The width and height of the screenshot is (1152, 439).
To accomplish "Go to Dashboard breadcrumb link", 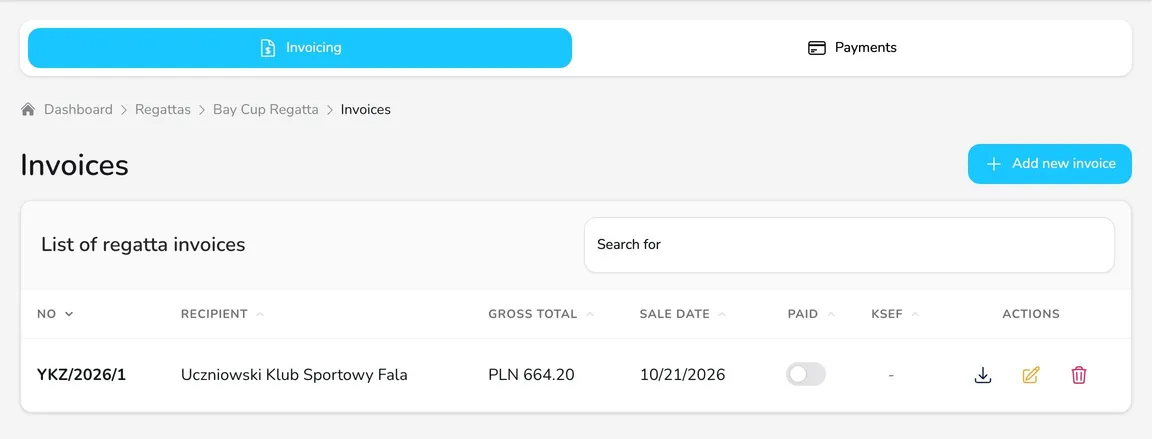I will [78, 109].
